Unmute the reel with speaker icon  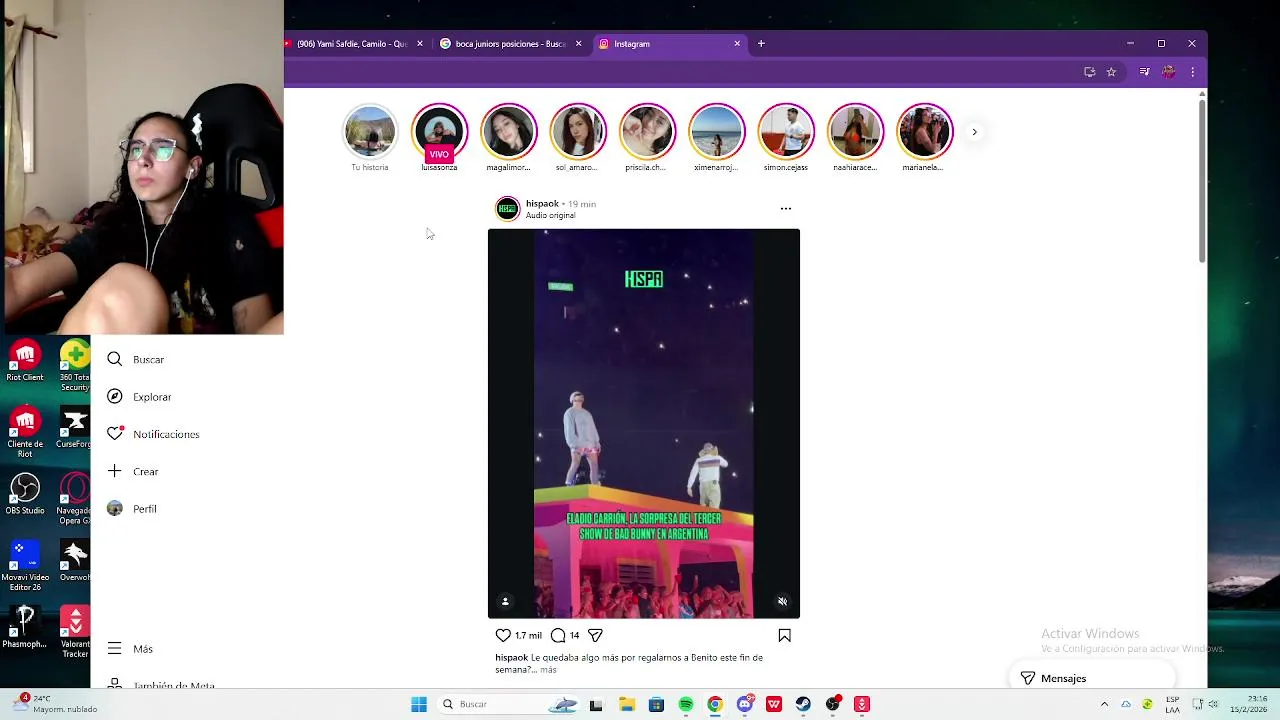(782, 602)
